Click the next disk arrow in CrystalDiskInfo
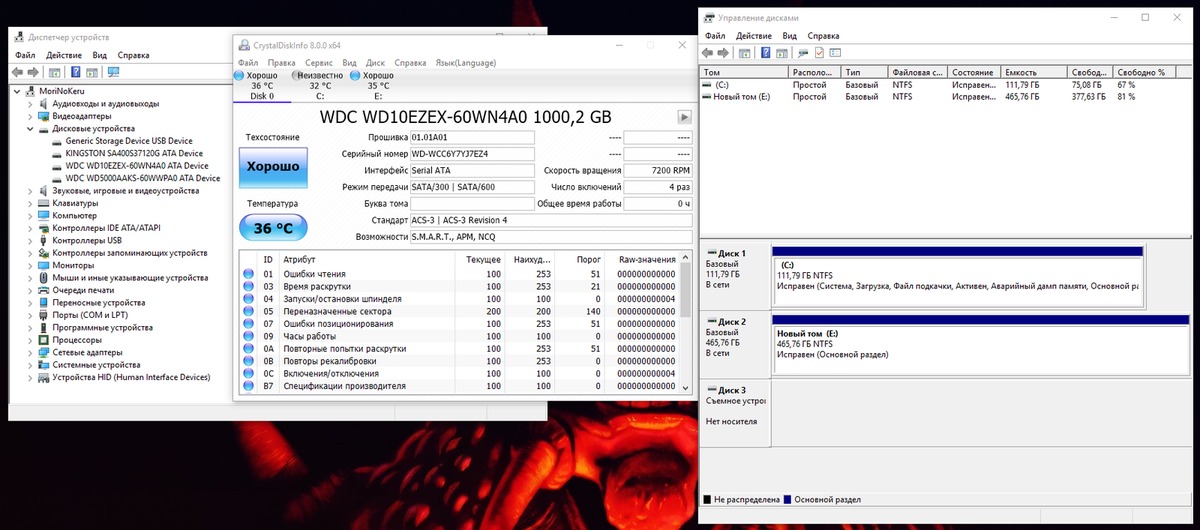 684,116
